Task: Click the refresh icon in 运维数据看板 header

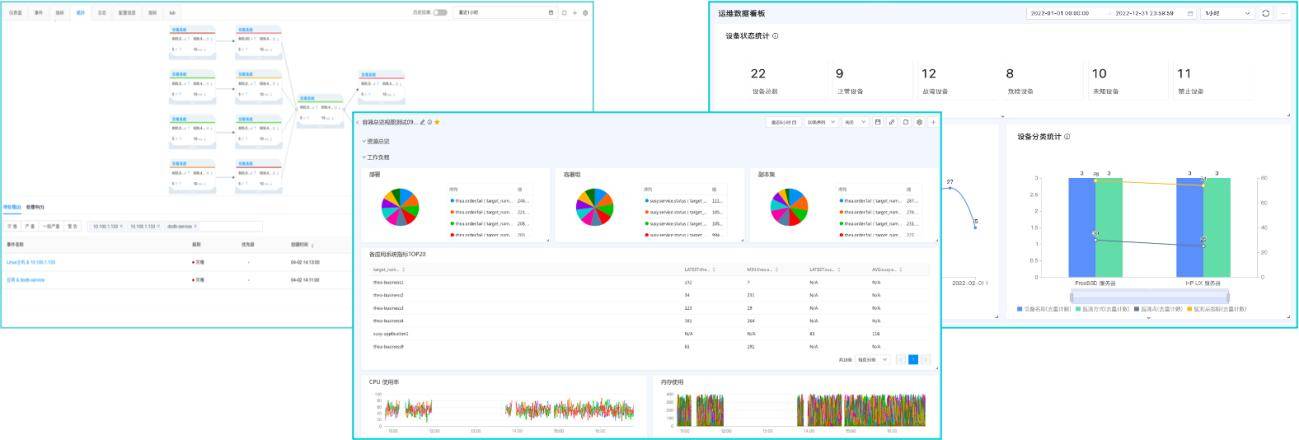Action: pos(1266,13)
